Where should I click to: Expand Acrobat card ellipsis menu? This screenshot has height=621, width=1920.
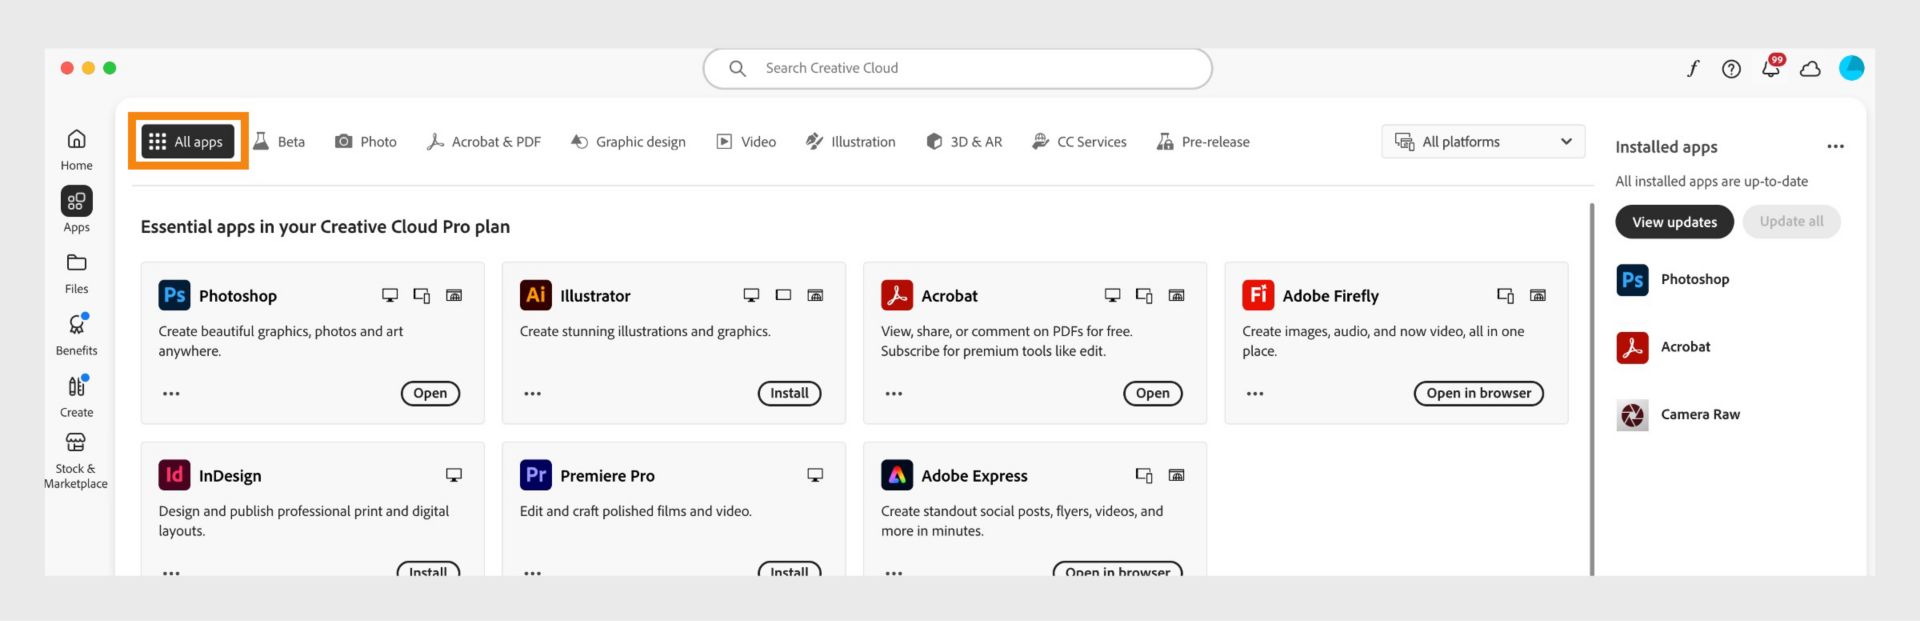(893, 394)
